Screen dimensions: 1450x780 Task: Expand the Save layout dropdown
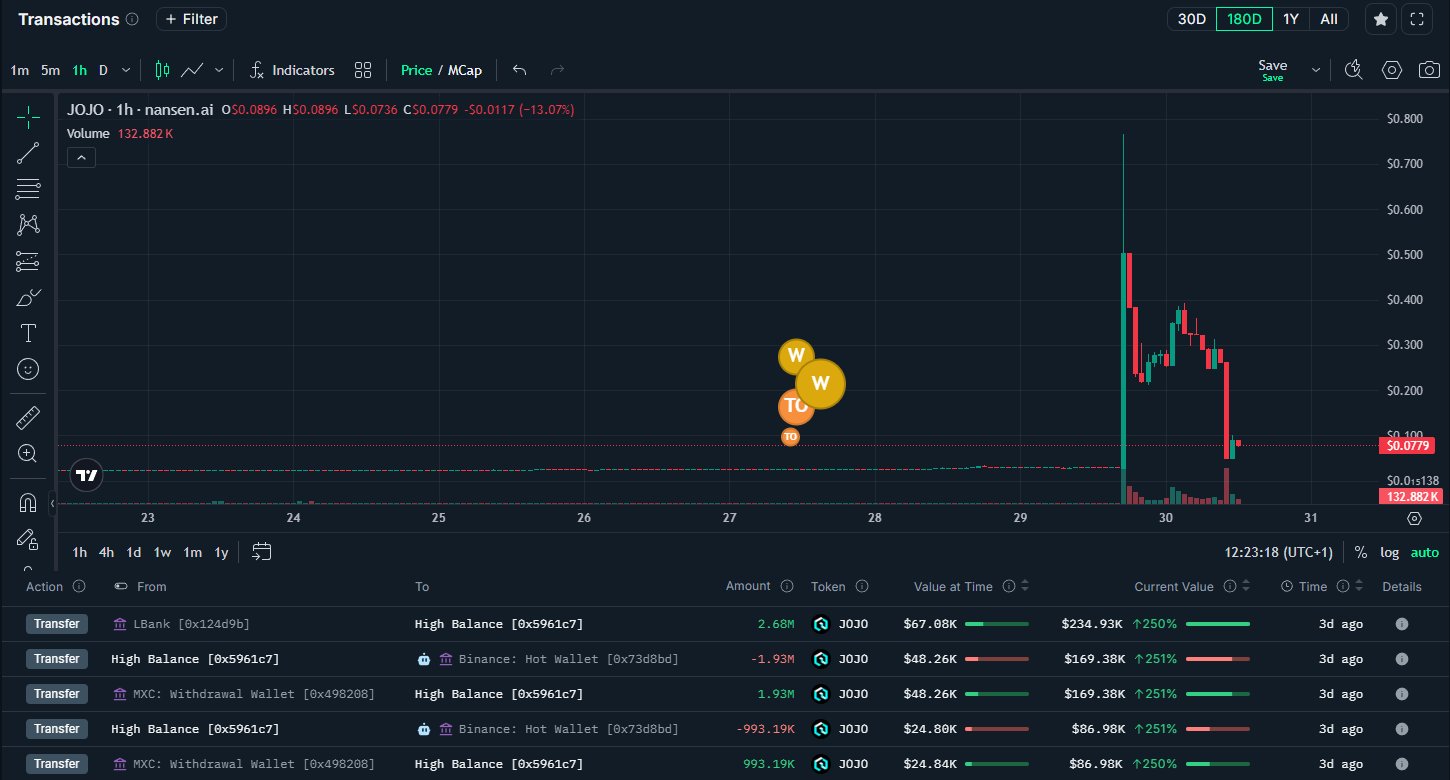coord(1315,70)
